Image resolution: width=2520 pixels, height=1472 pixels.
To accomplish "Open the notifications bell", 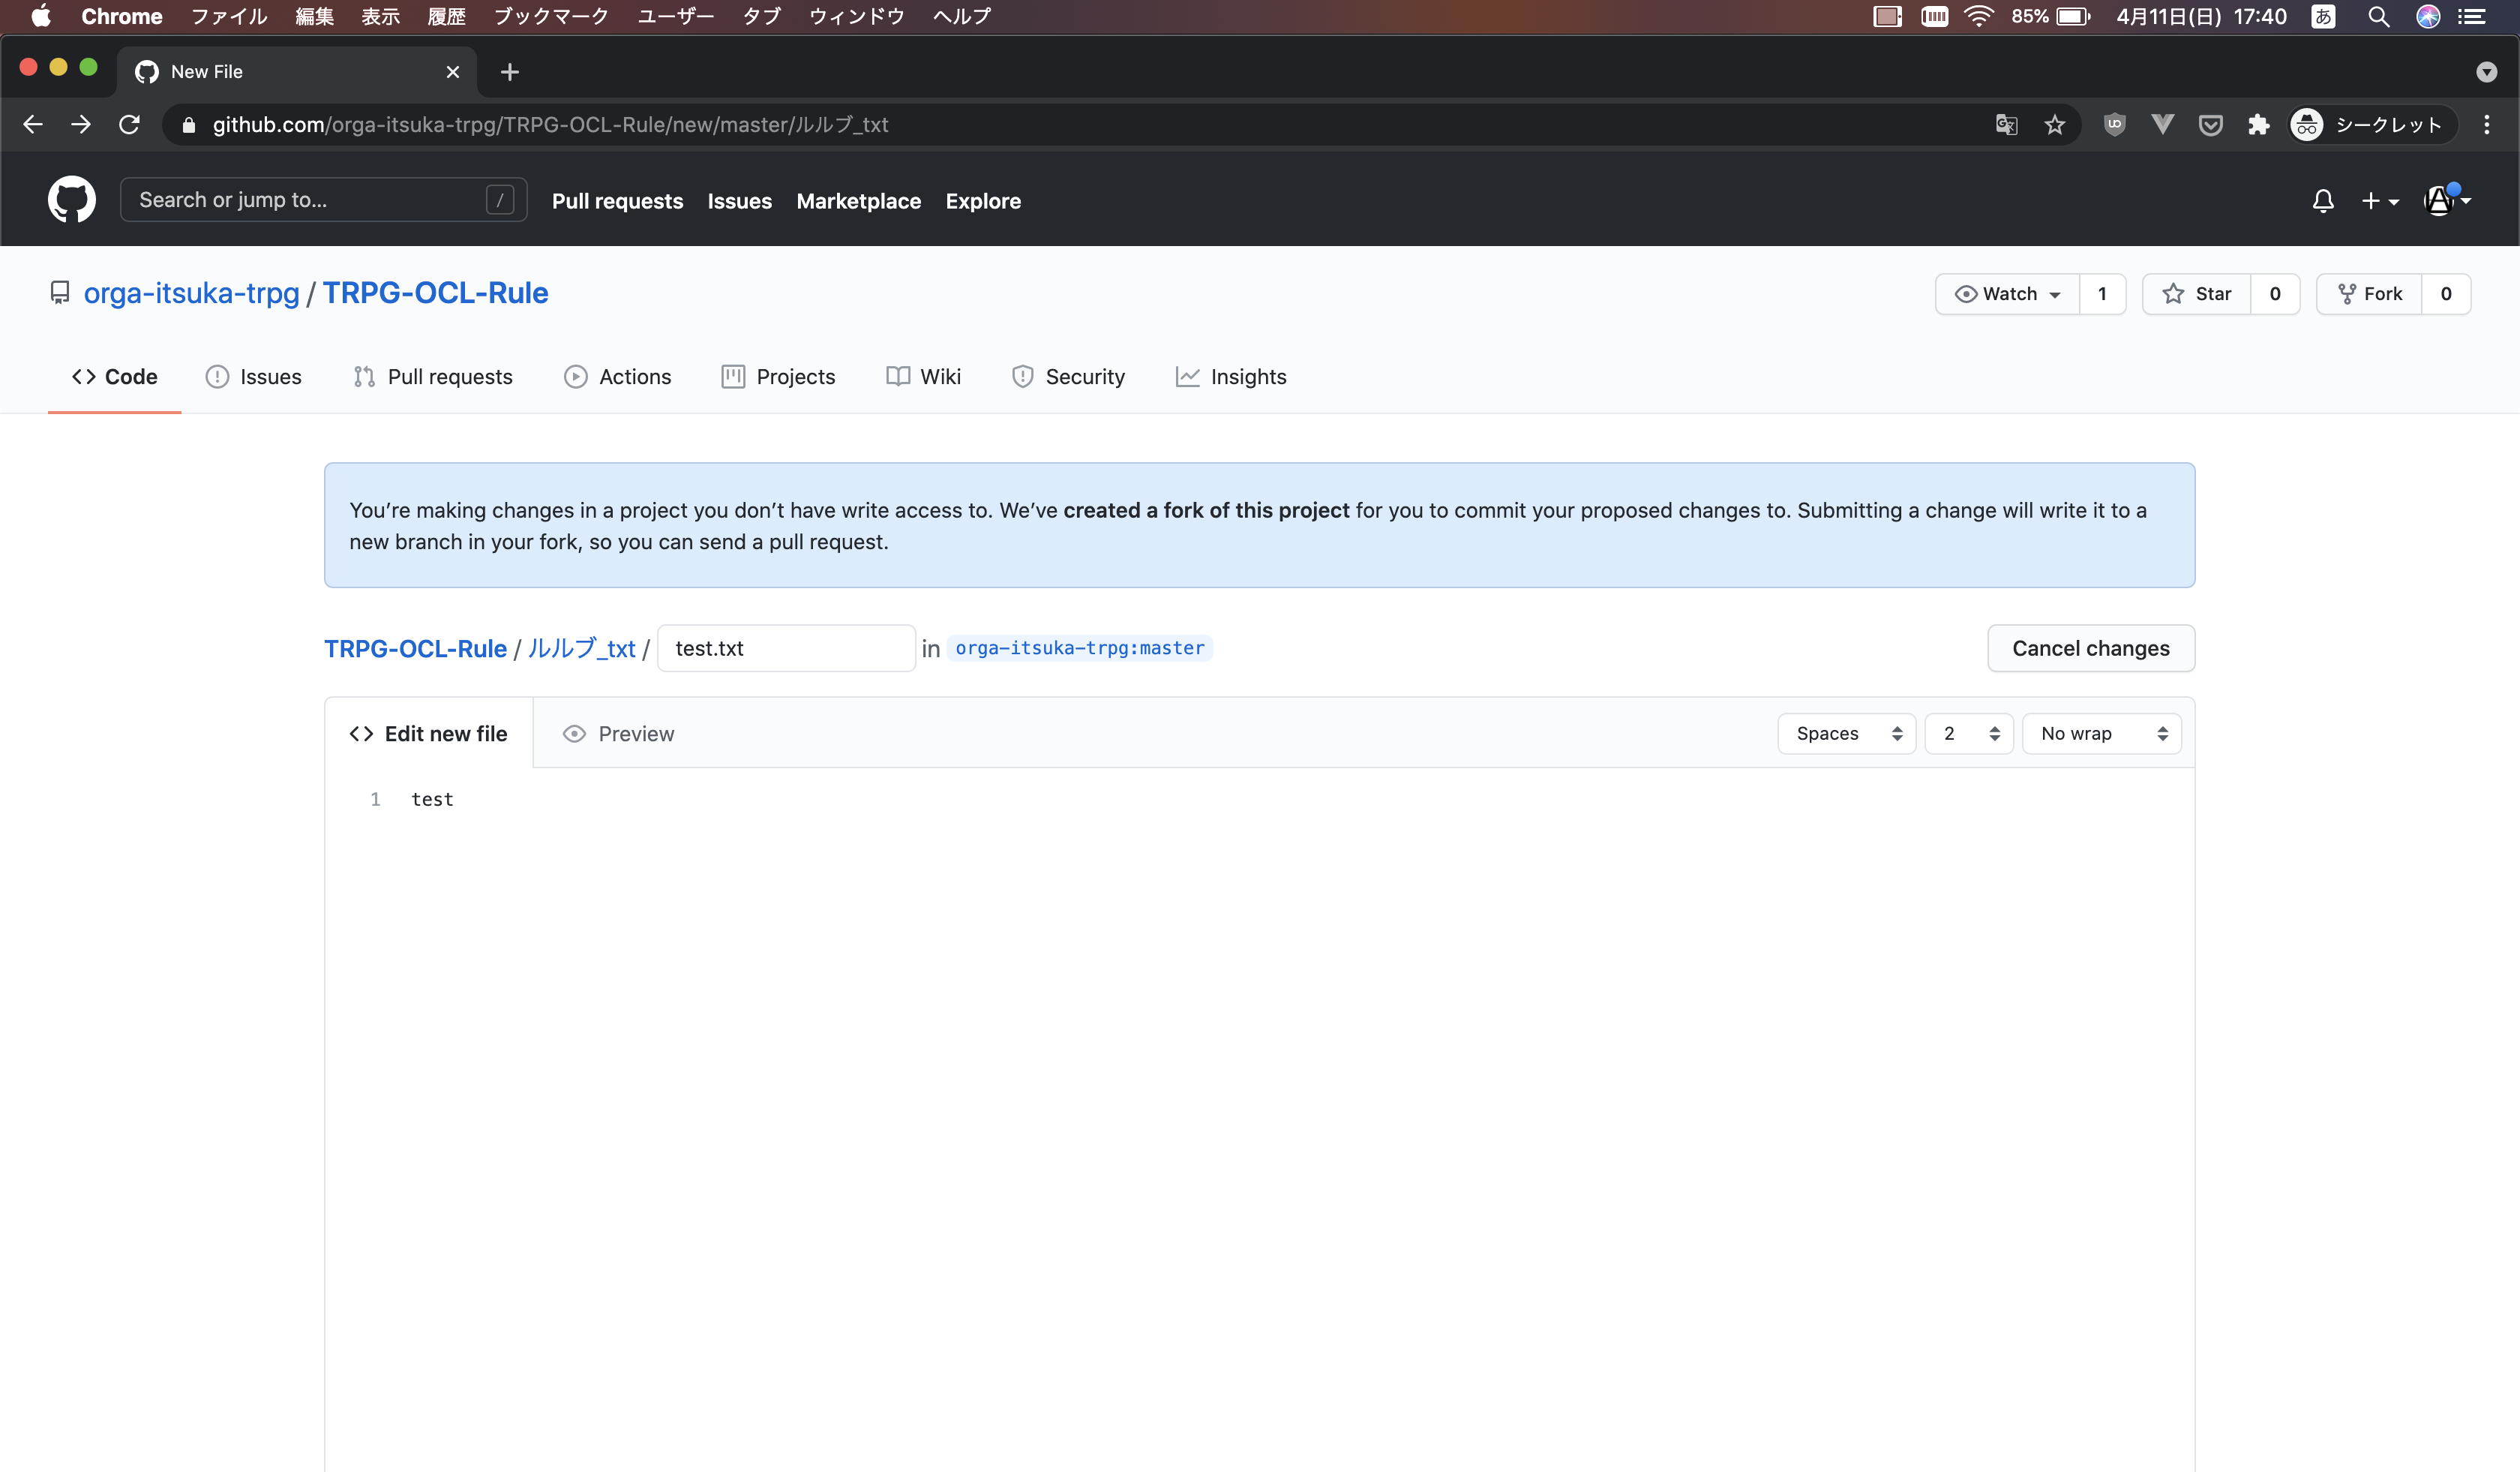I will coord(2322,201).
